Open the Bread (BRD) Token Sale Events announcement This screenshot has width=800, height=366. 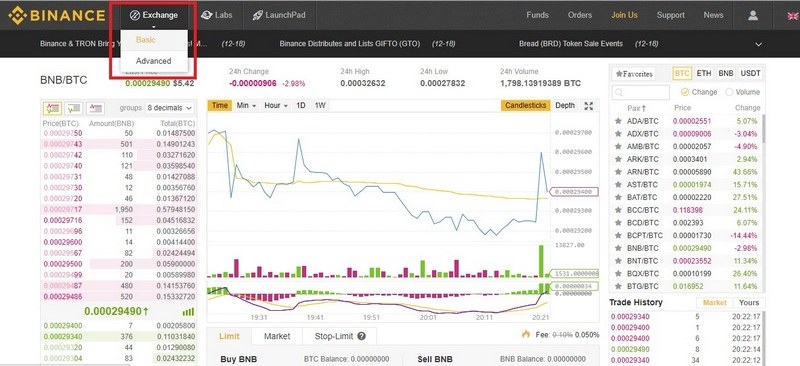tap(571, 44)
